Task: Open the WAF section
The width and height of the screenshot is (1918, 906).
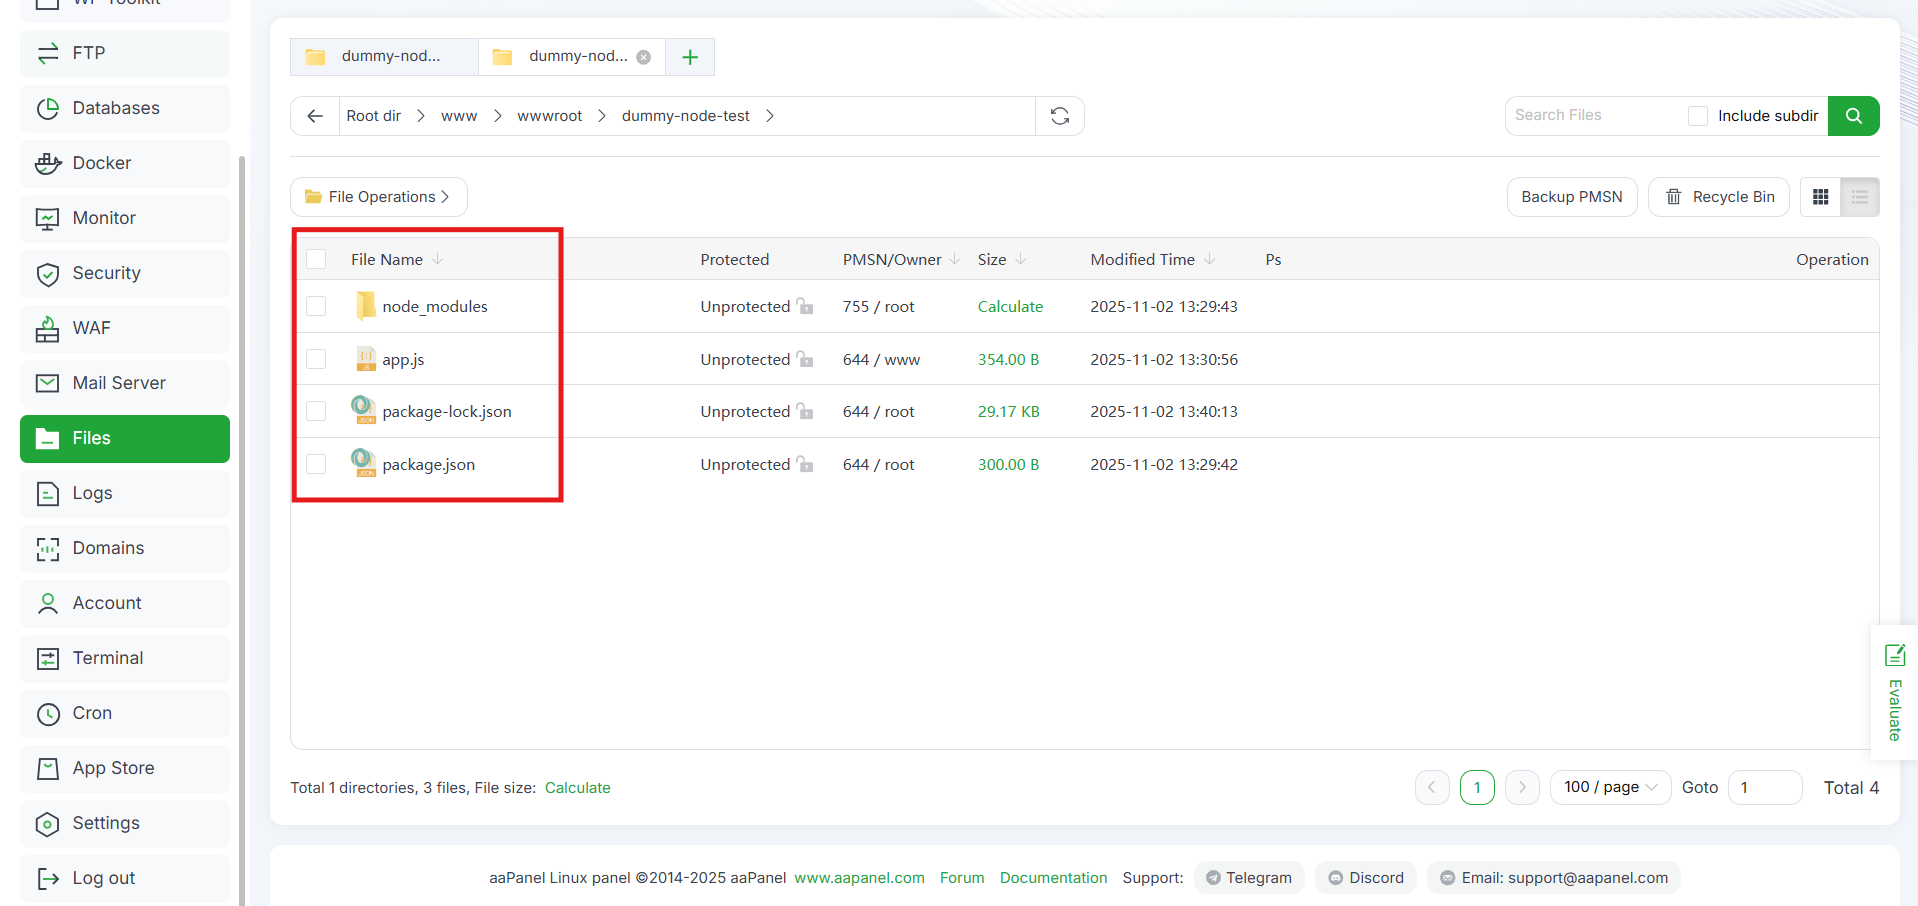Action: click(x=125, y=328)
